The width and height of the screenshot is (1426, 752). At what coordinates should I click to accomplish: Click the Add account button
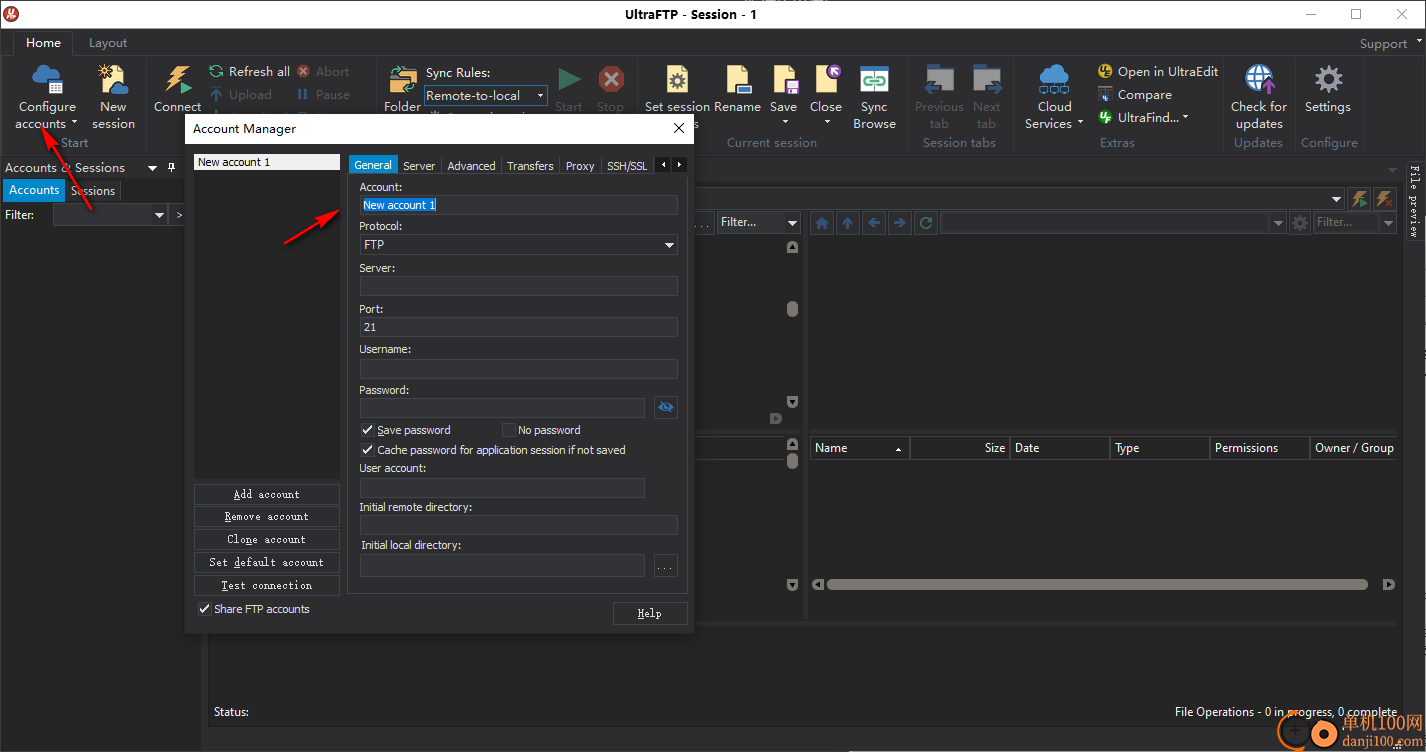(x=267, y=494)
